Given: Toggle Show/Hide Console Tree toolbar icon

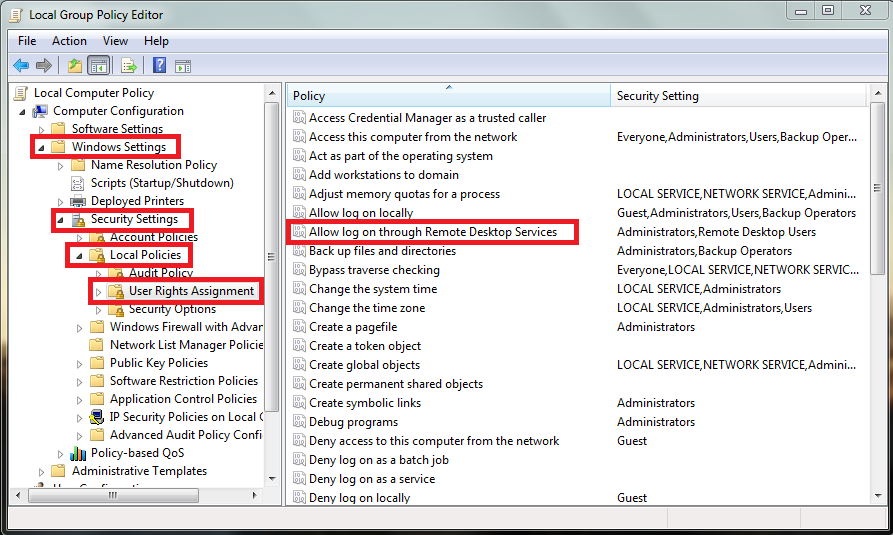Looking at the screenshot, I should 99,66.
